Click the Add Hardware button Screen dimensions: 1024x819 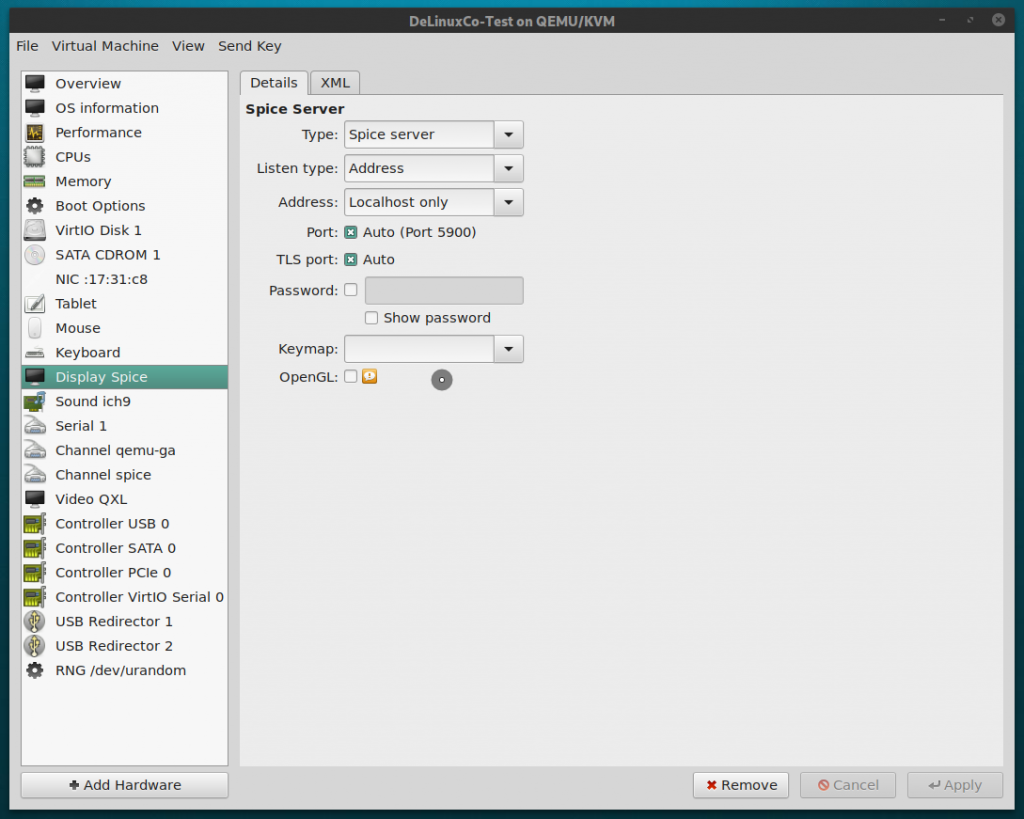coord(123,784)
